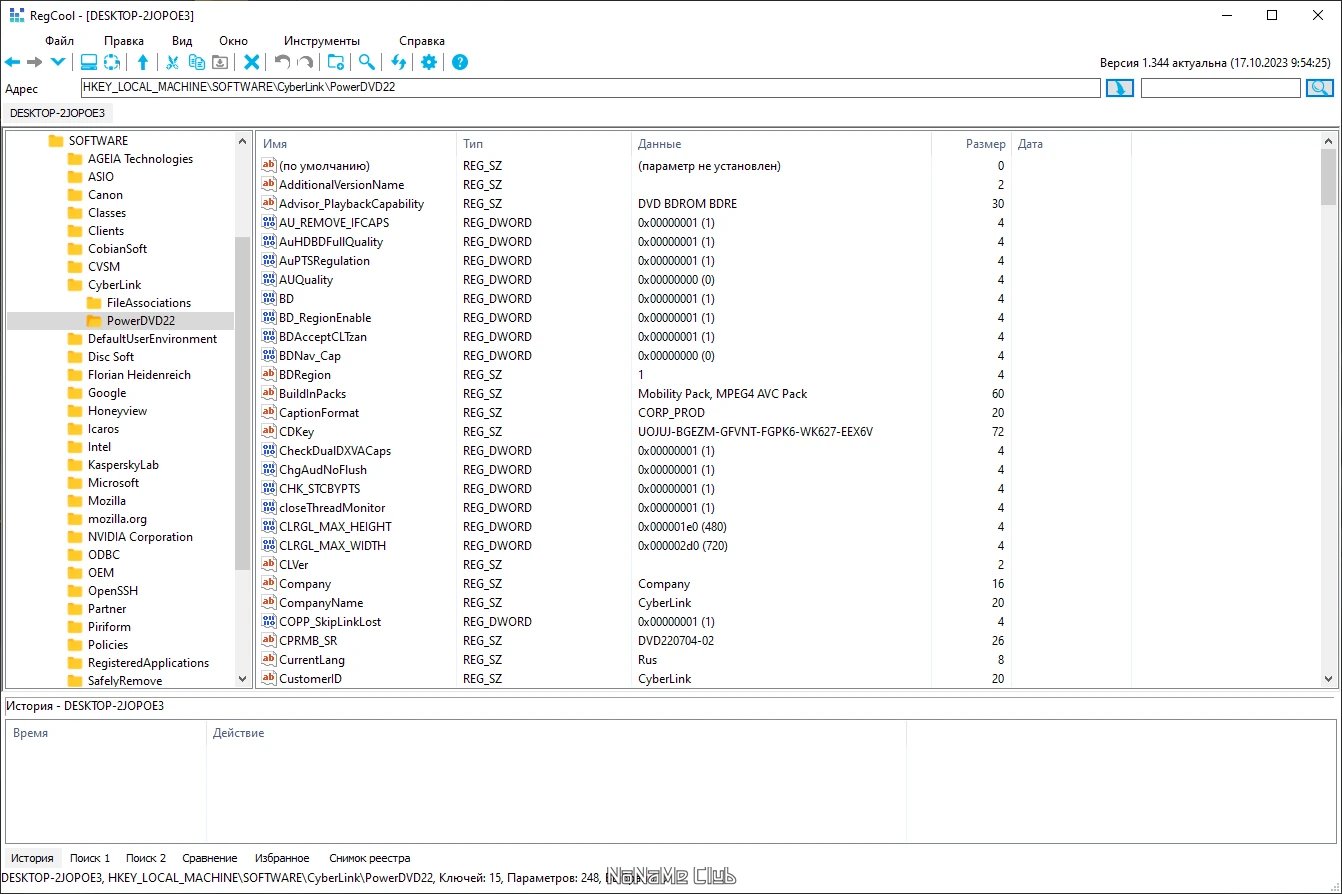
Task: Open help via the question mark icon
Action: click(x=460, y=62)
